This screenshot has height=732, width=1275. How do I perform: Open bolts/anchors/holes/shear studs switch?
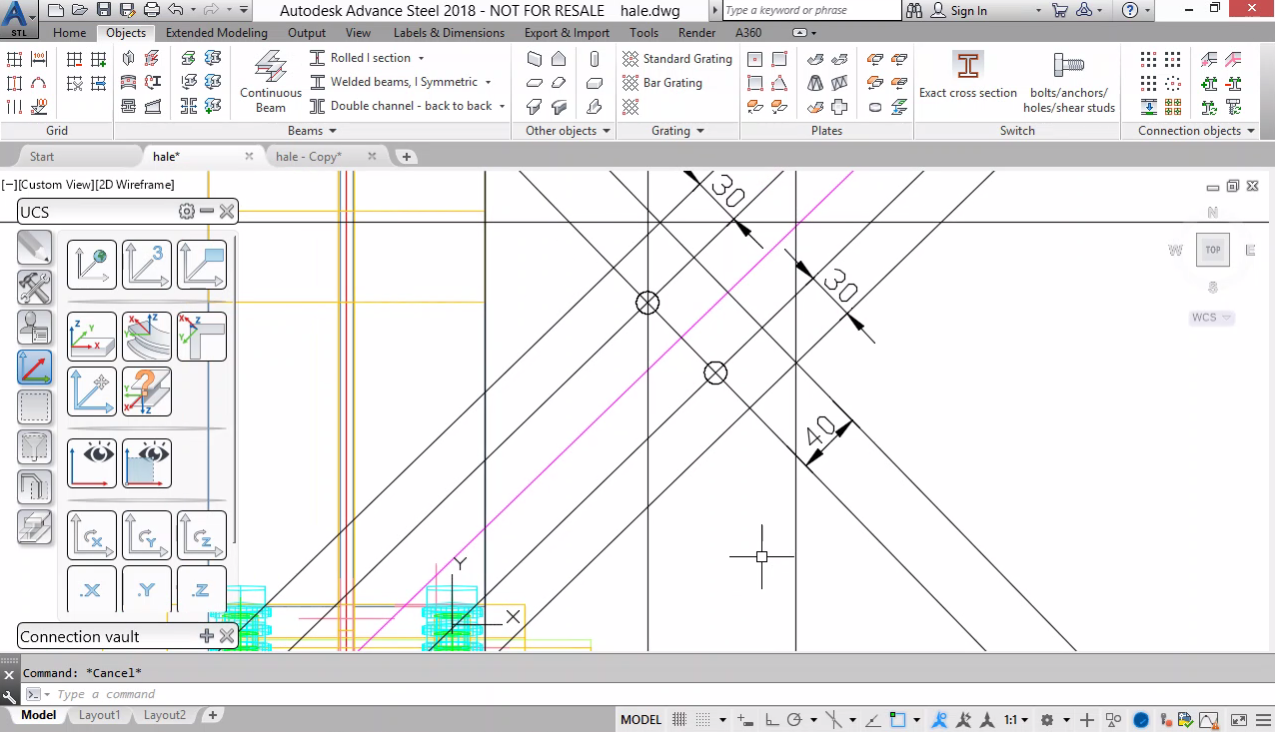point(1069,81)
